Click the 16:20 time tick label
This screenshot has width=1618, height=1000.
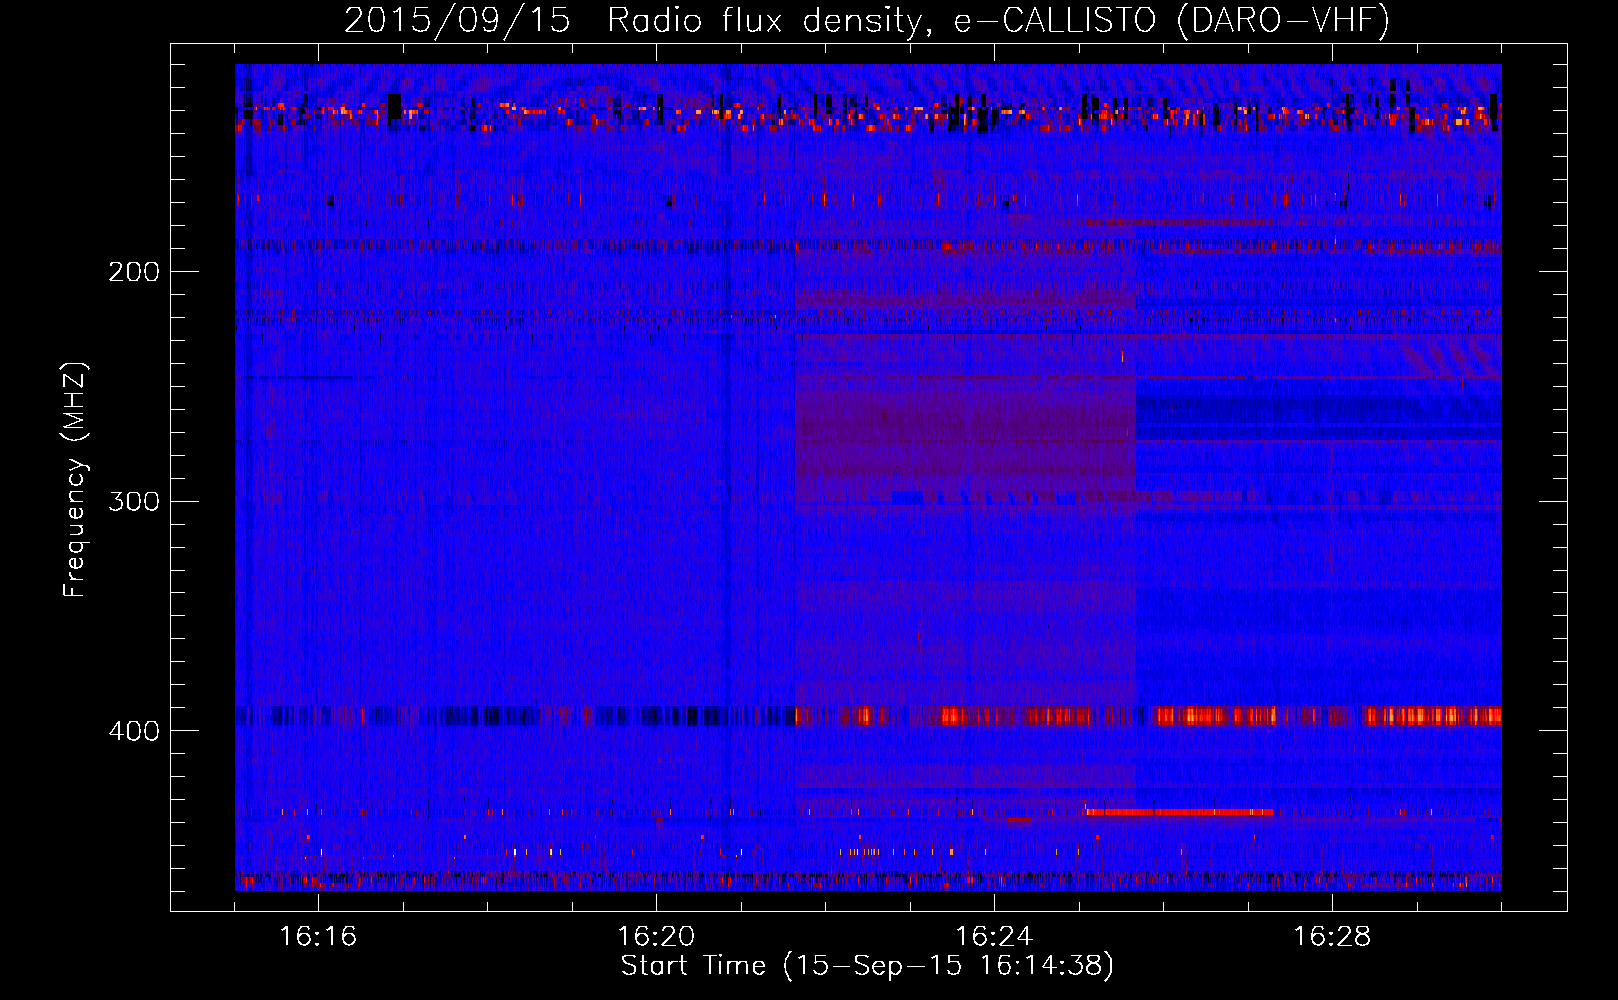click(x=656, y=936)
